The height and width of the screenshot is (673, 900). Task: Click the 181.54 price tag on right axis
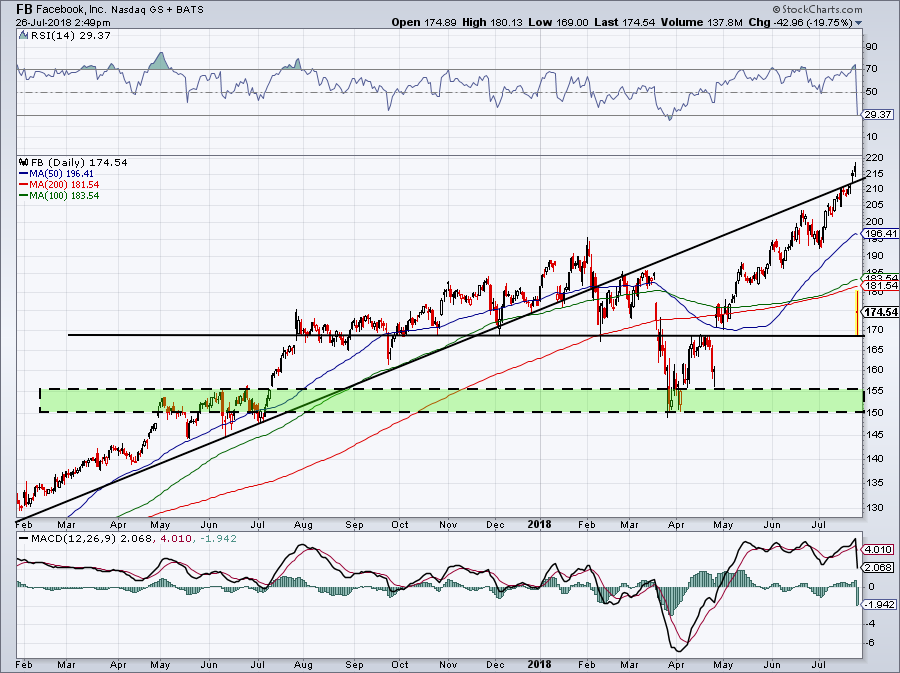click(880, 286)
